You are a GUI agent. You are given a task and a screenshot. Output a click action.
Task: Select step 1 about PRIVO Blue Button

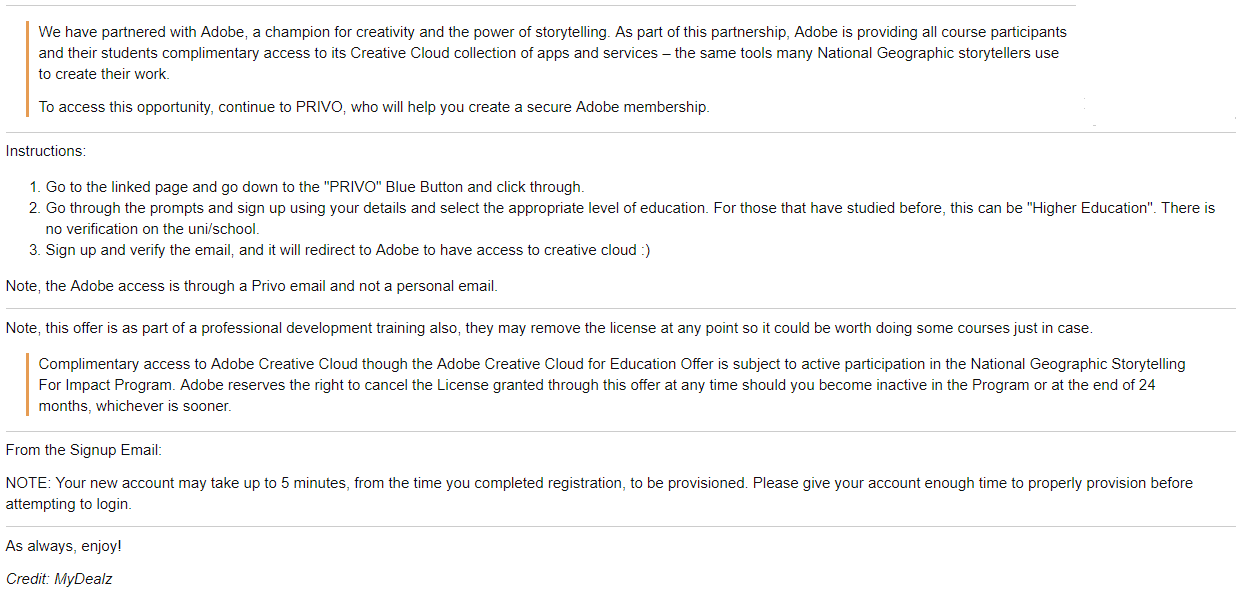(x=314, y=187)
